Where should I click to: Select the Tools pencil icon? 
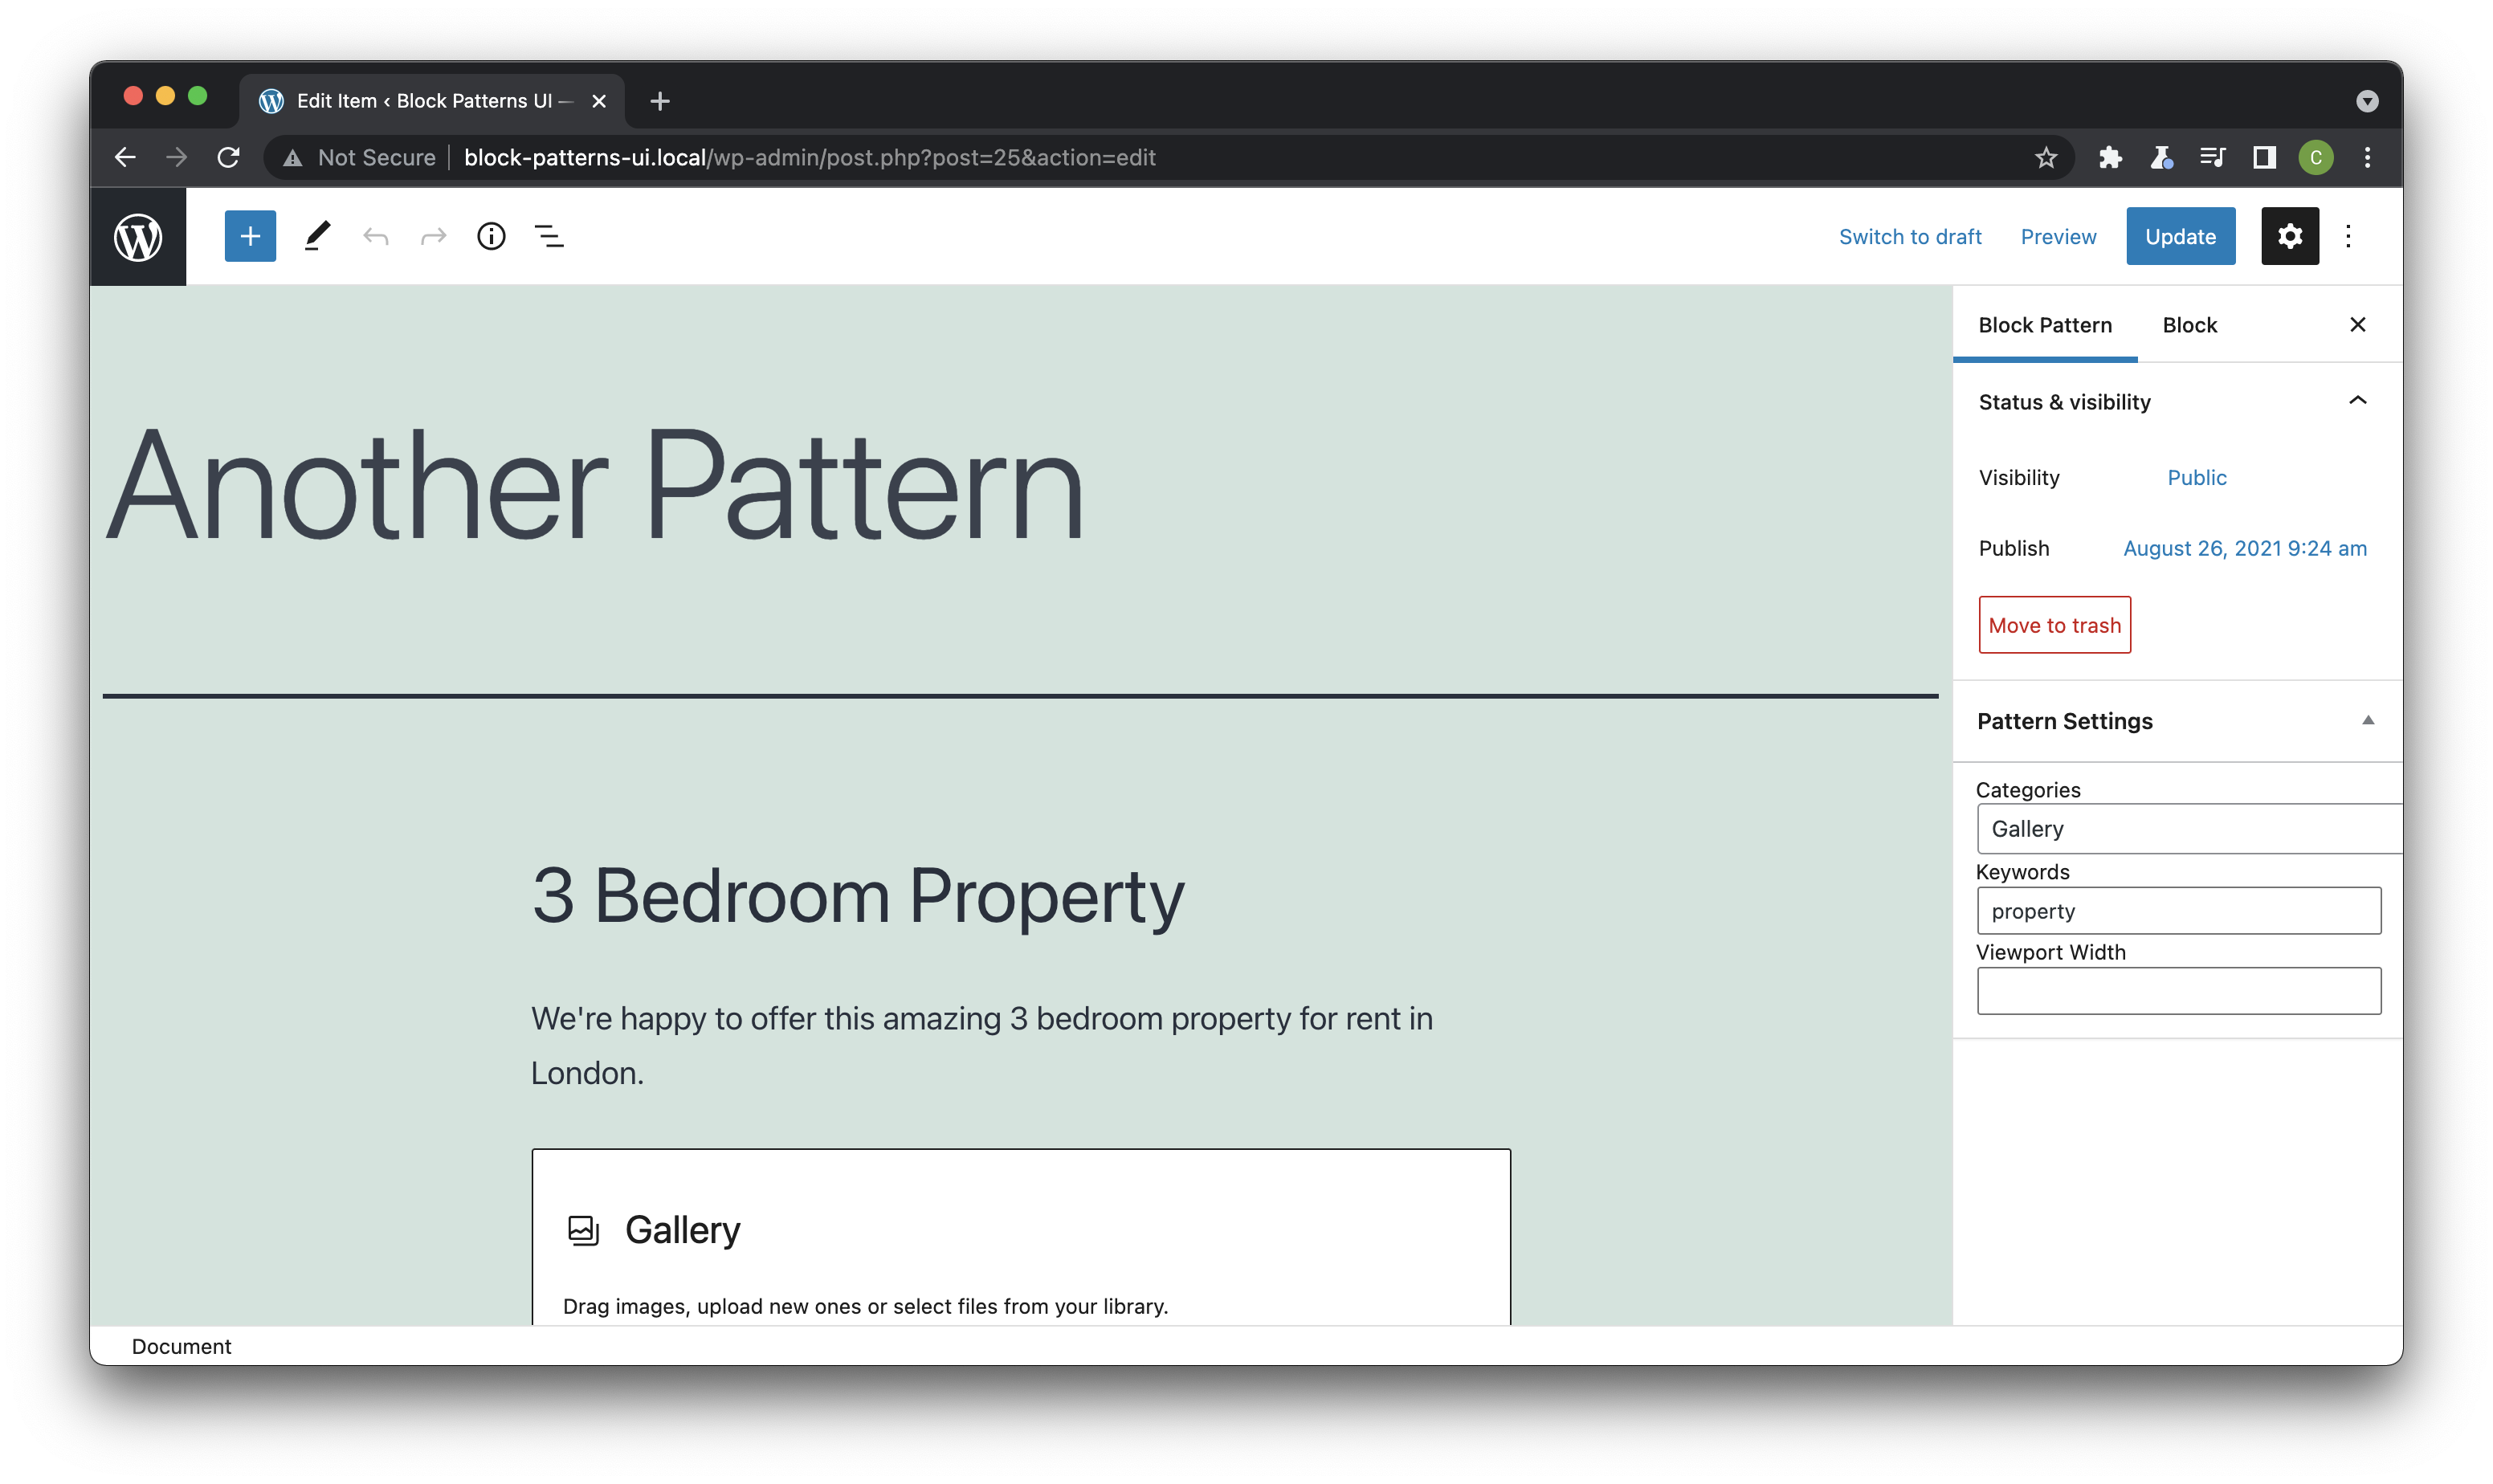click(x=317, y=236)
